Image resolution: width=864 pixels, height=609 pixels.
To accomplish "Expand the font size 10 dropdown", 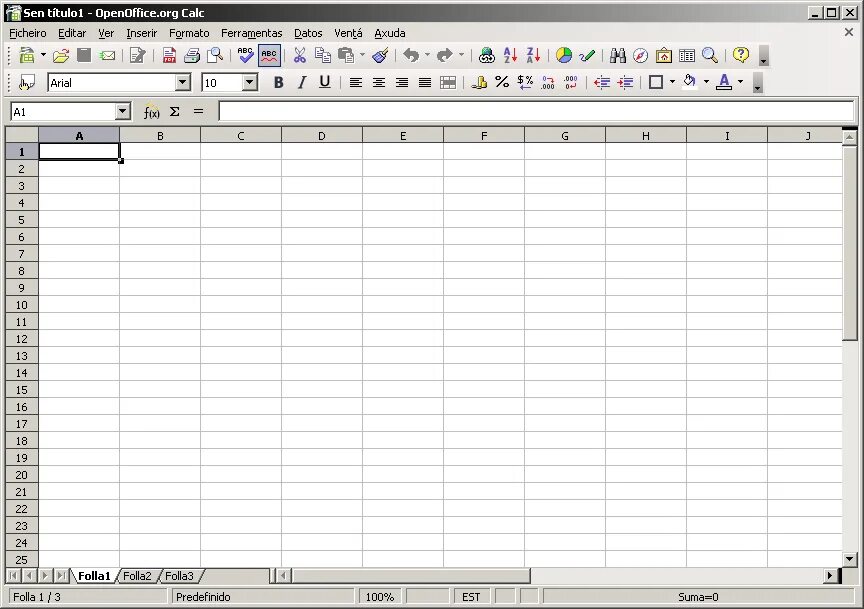I will click(x=250, y=83).
